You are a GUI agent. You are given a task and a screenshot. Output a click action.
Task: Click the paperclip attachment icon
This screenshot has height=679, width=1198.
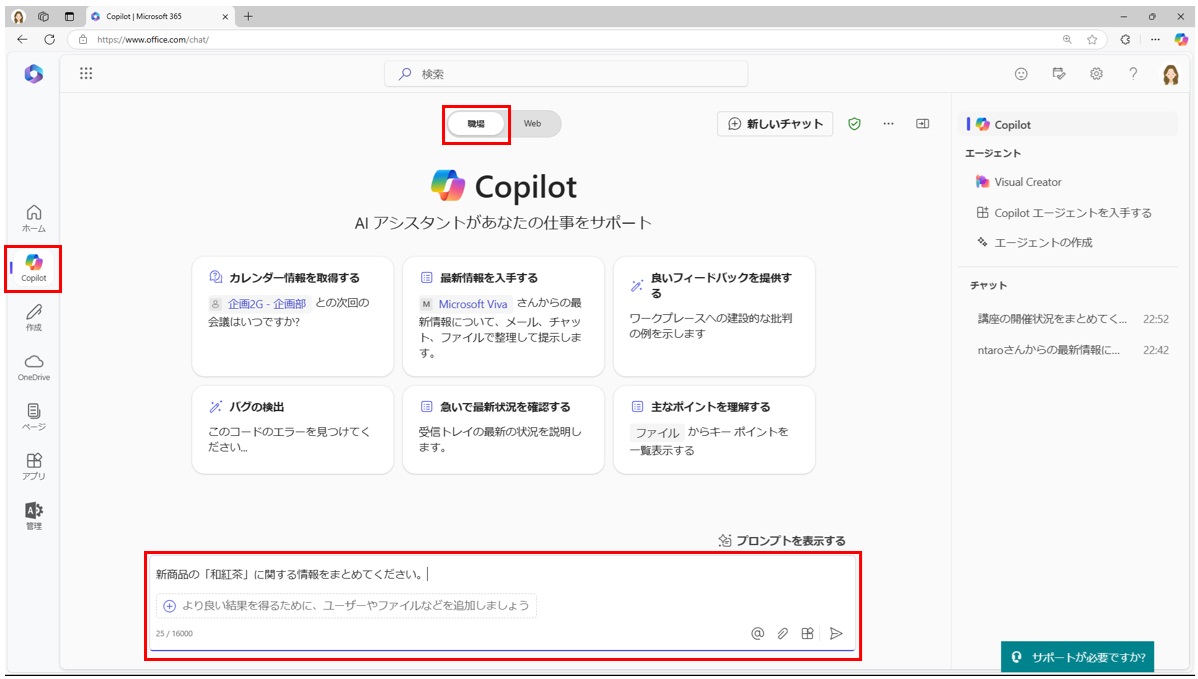click(781, 633)
